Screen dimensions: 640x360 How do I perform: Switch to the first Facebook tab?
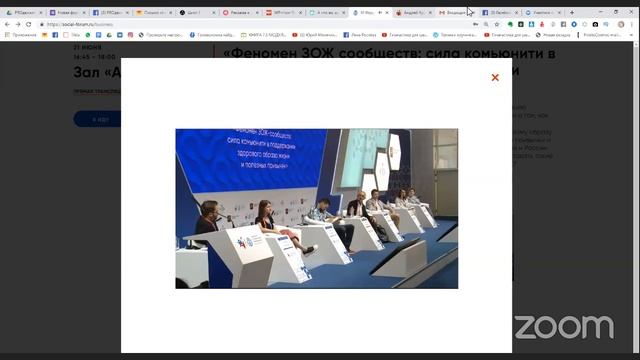[110, 13]
